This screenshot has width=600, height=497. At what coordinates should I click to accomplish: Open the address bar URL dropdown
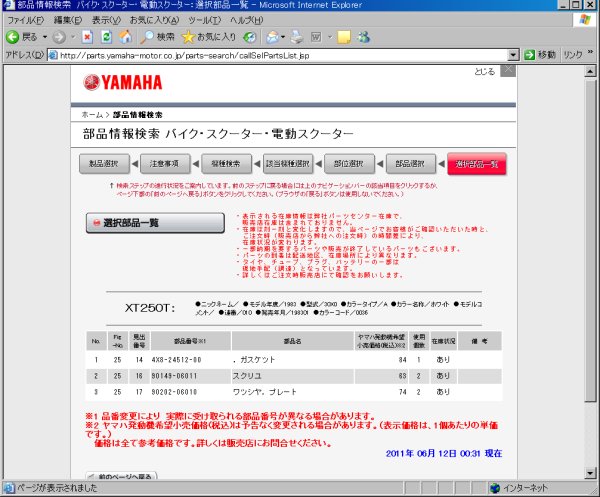[513, 55]
